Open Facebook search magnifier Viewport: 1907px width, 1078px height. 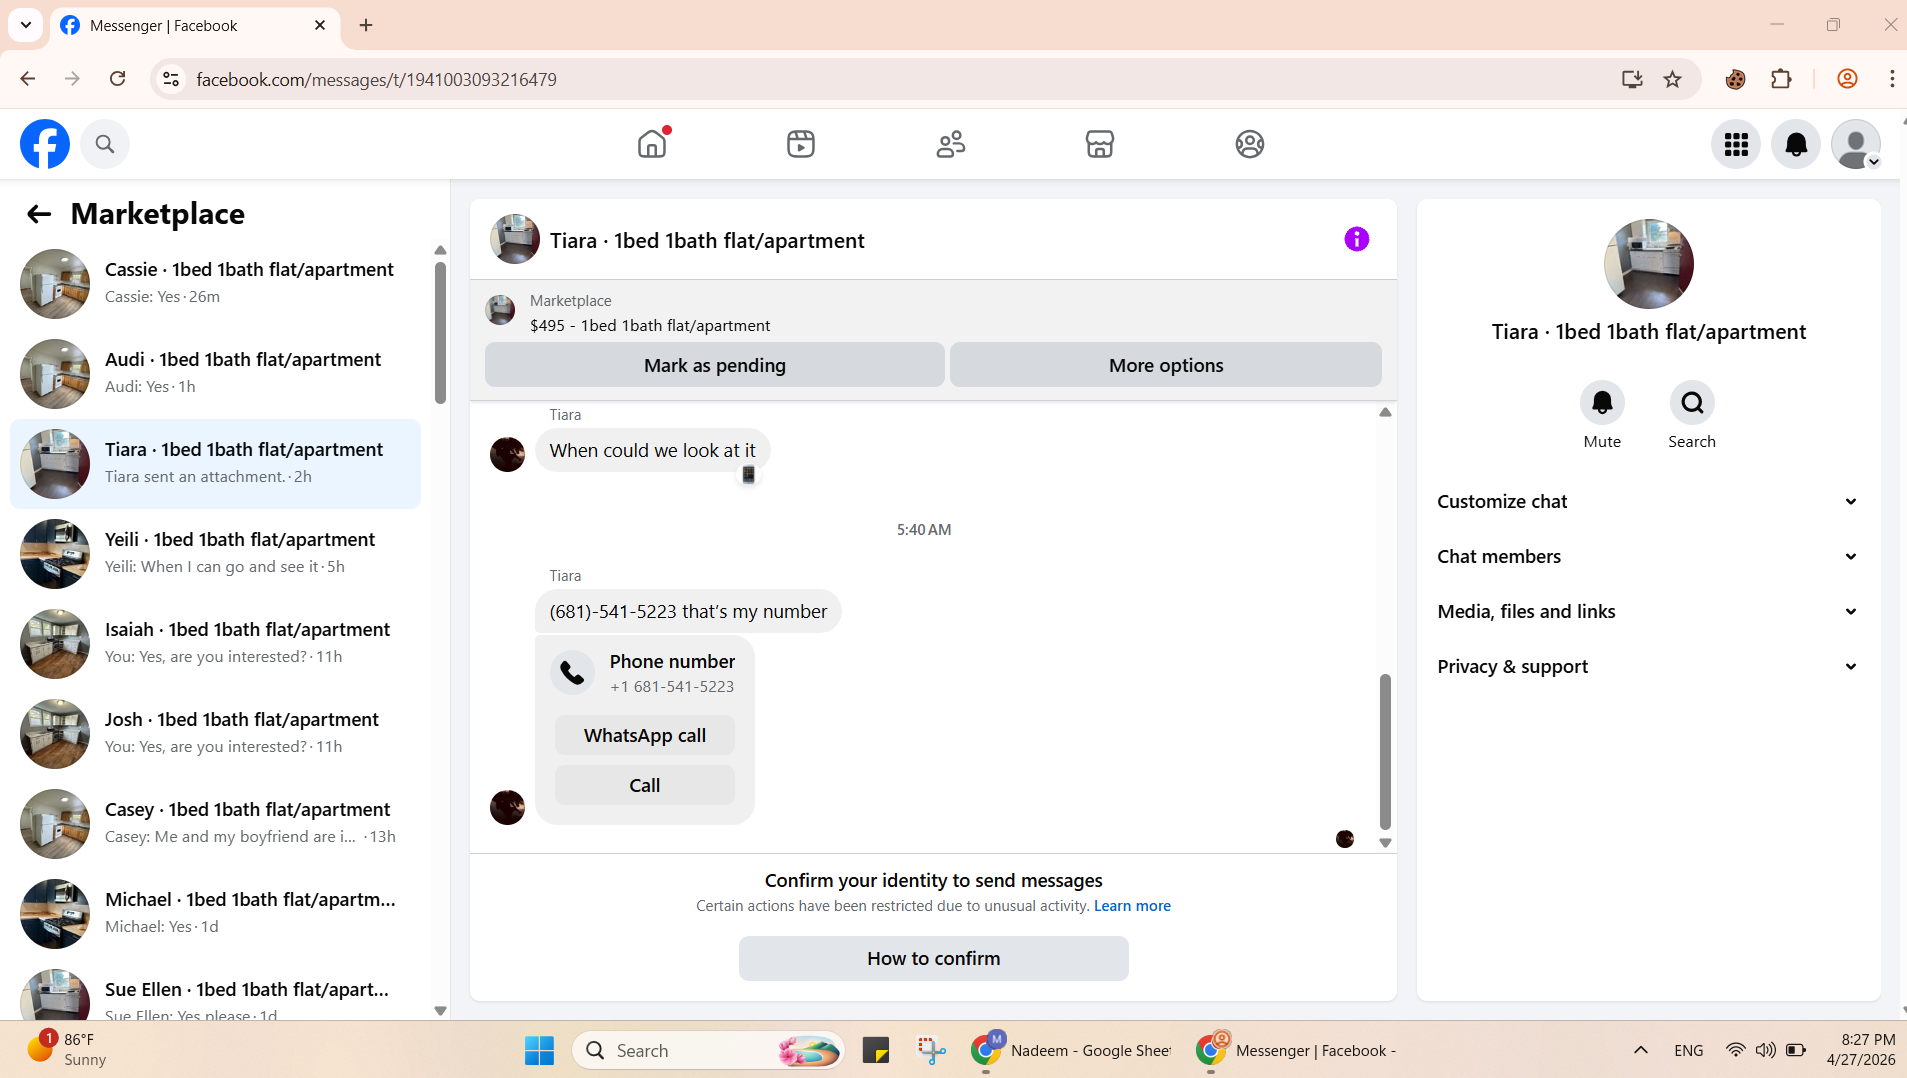(105, 144)
